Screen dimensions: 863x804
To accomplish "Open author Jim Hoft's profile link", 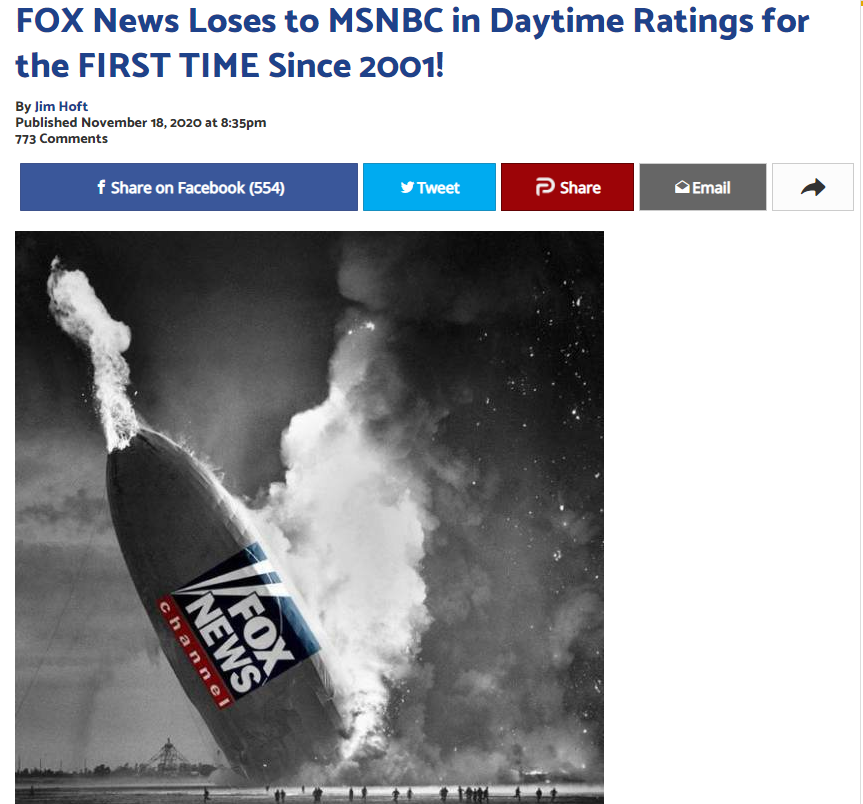I will 61,106.
